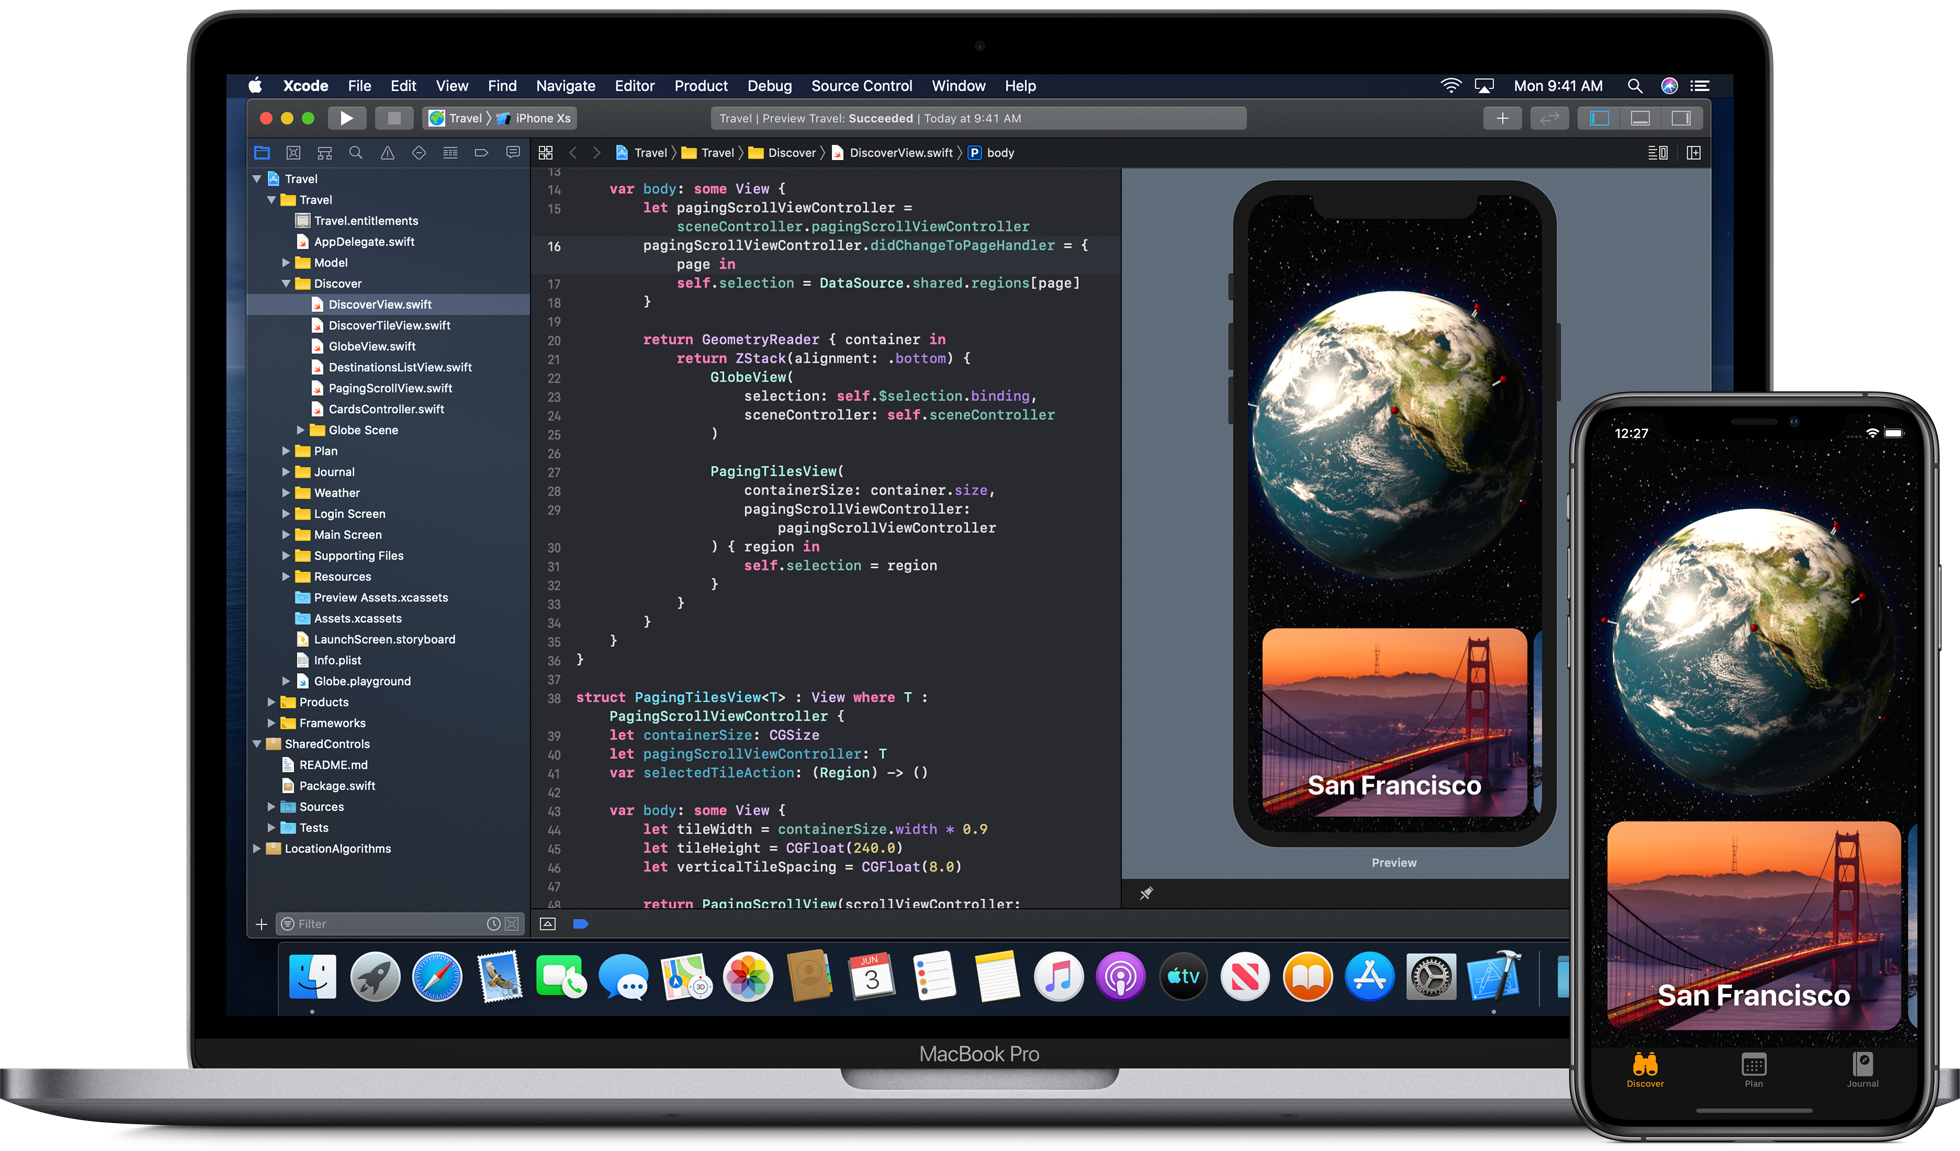Add a new file with the navigator plus button
The height and width of the screenshot is (1151, 1960).
[x=261, y=924]
